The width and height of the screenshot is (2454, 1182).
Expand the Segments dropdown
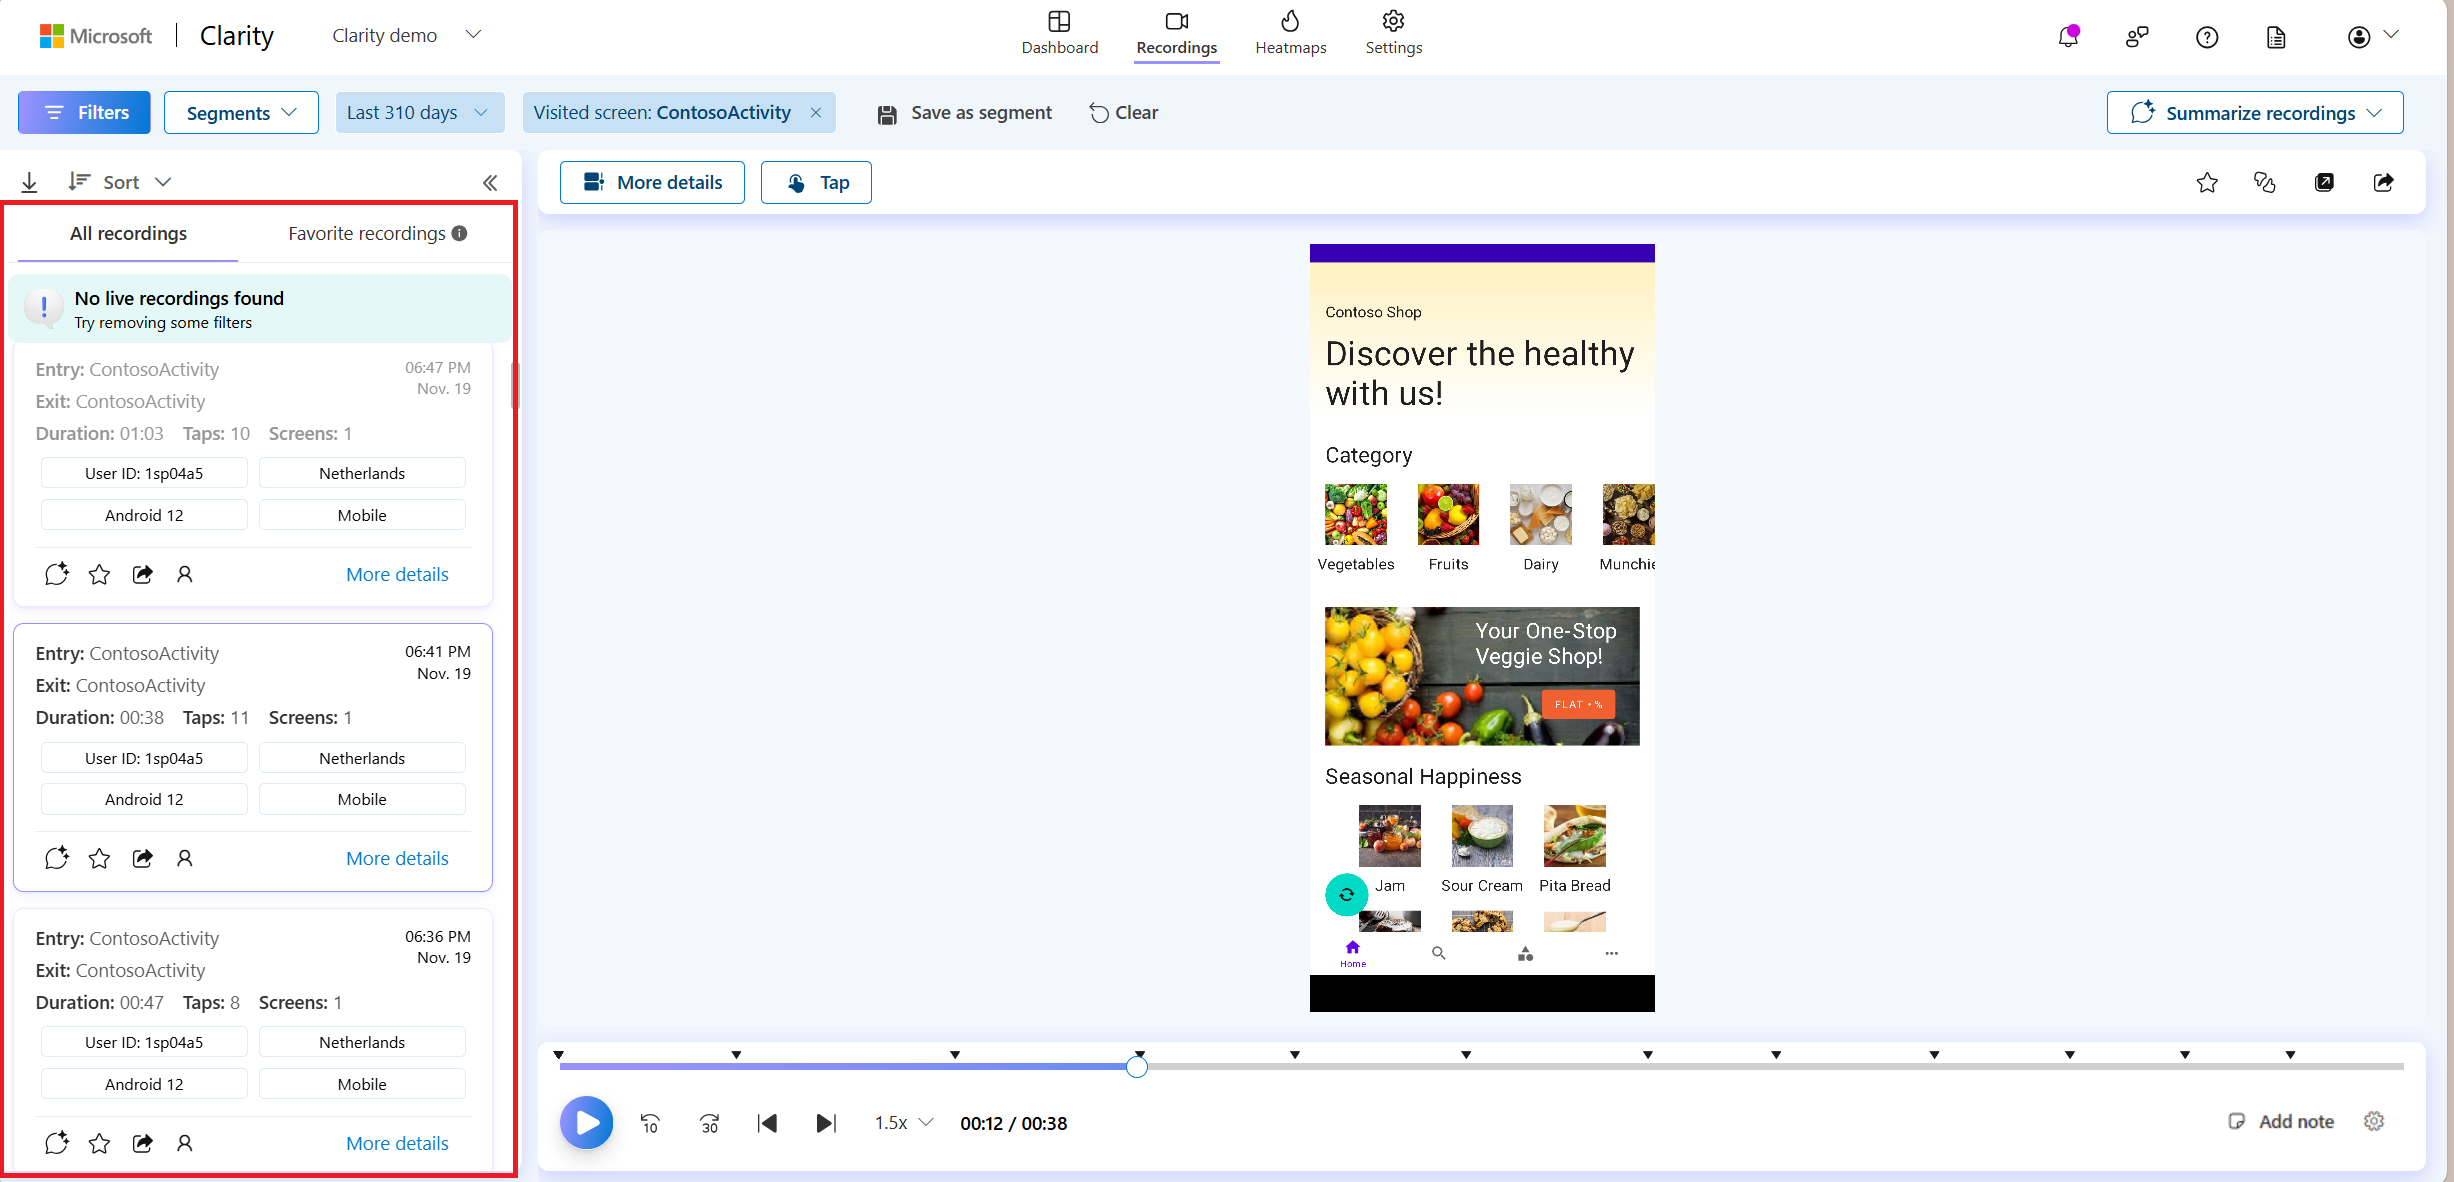tap(241, 113)
